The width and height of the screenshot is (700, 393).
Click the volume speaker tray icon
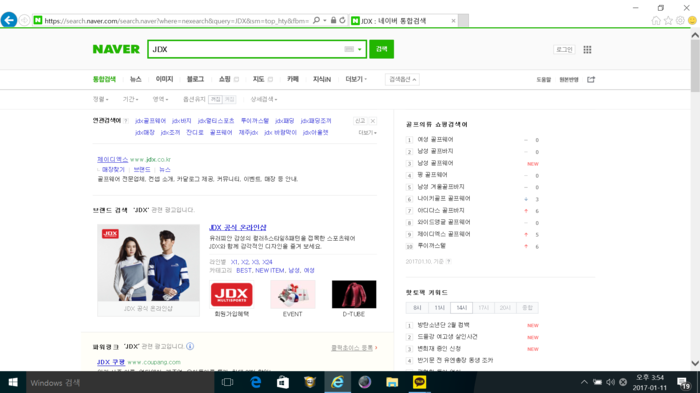coord(610,382)
